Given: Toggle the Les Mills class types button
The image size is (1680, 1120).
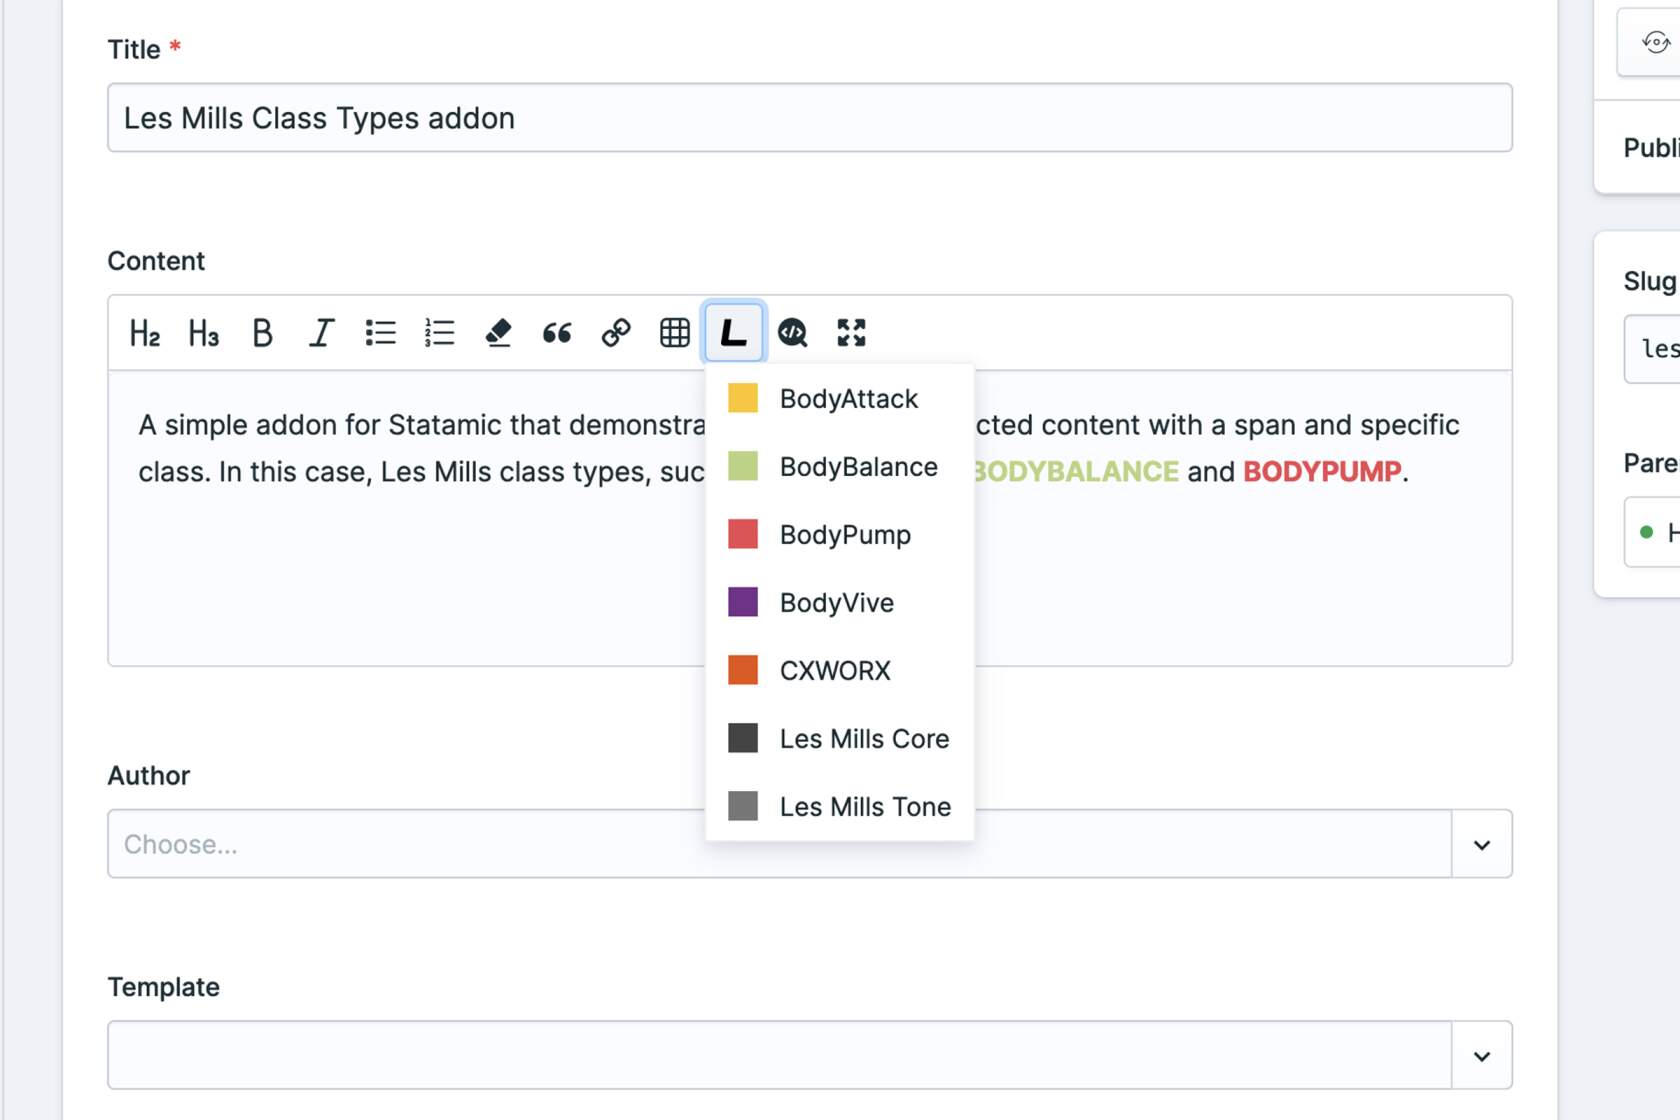Looking at the screenshot, I should coord(734,332).
